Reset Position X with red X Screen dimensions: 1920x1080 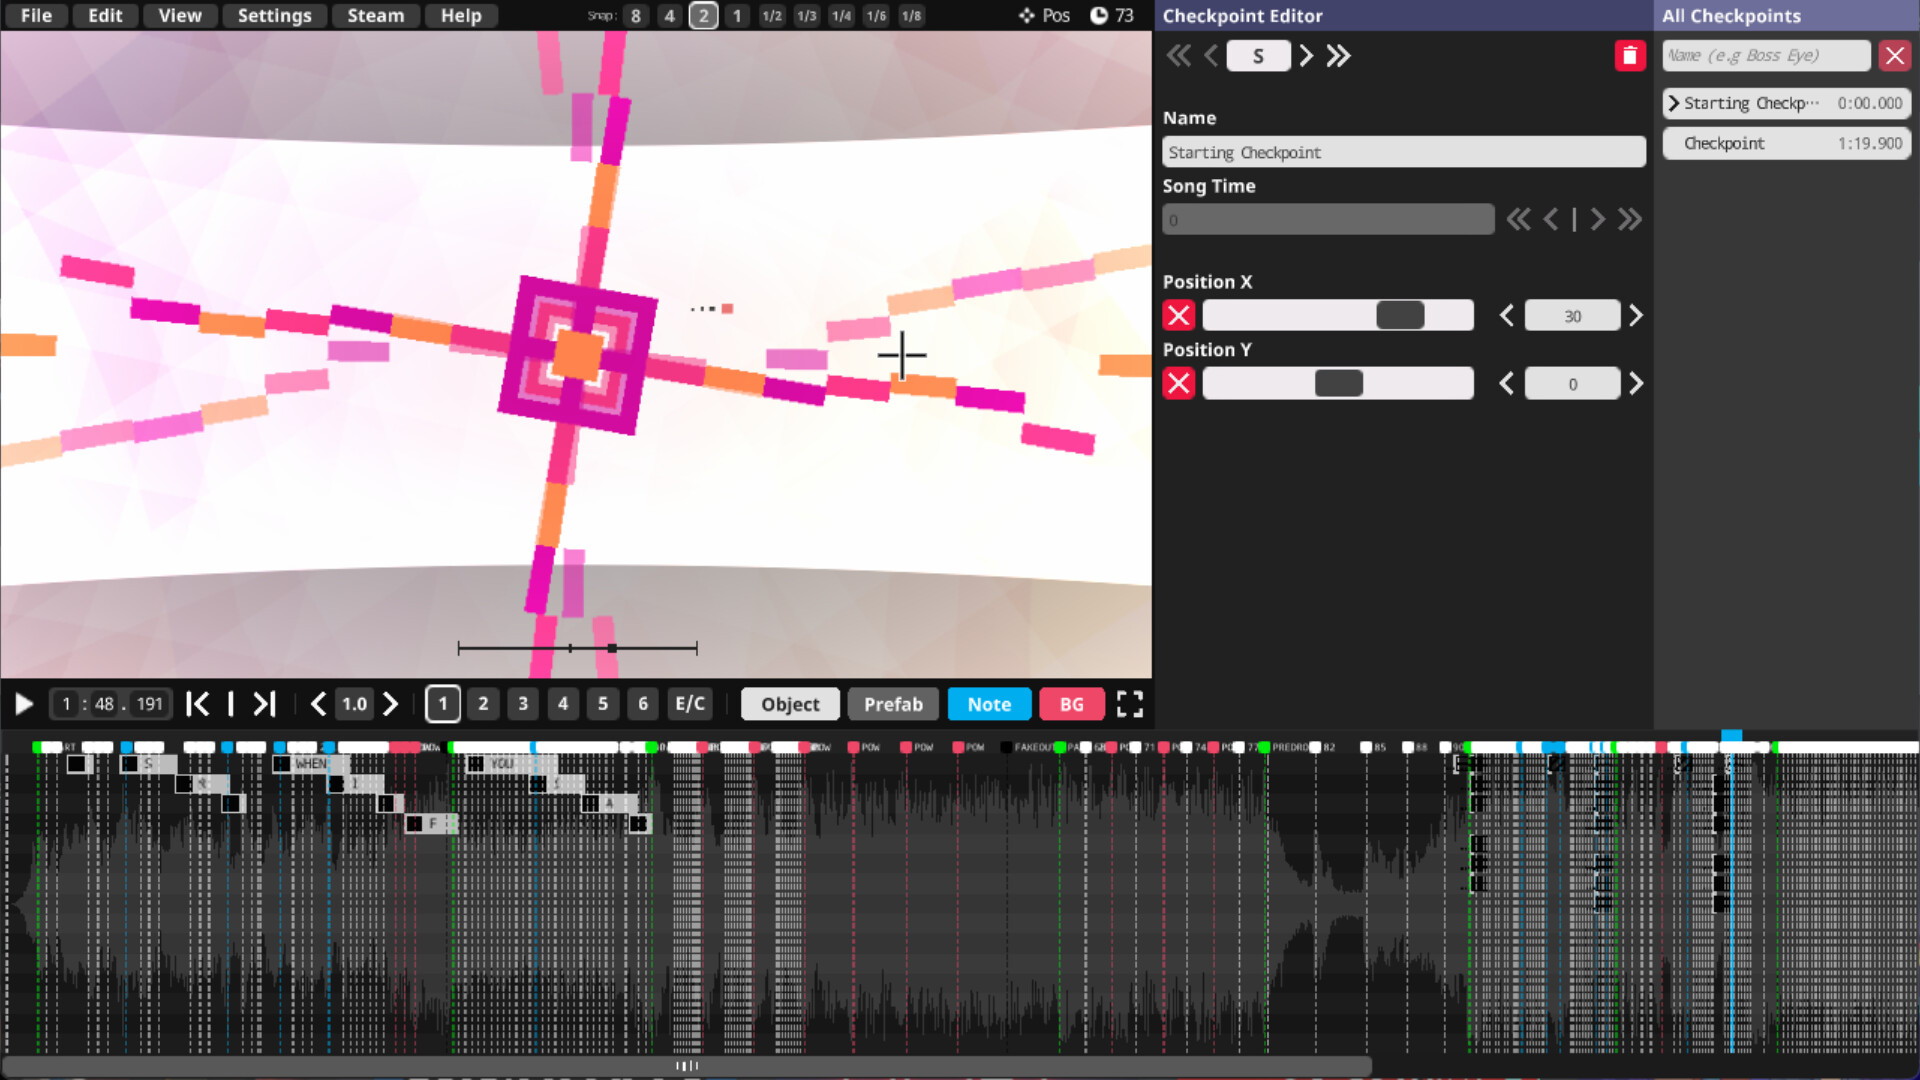1179,316
